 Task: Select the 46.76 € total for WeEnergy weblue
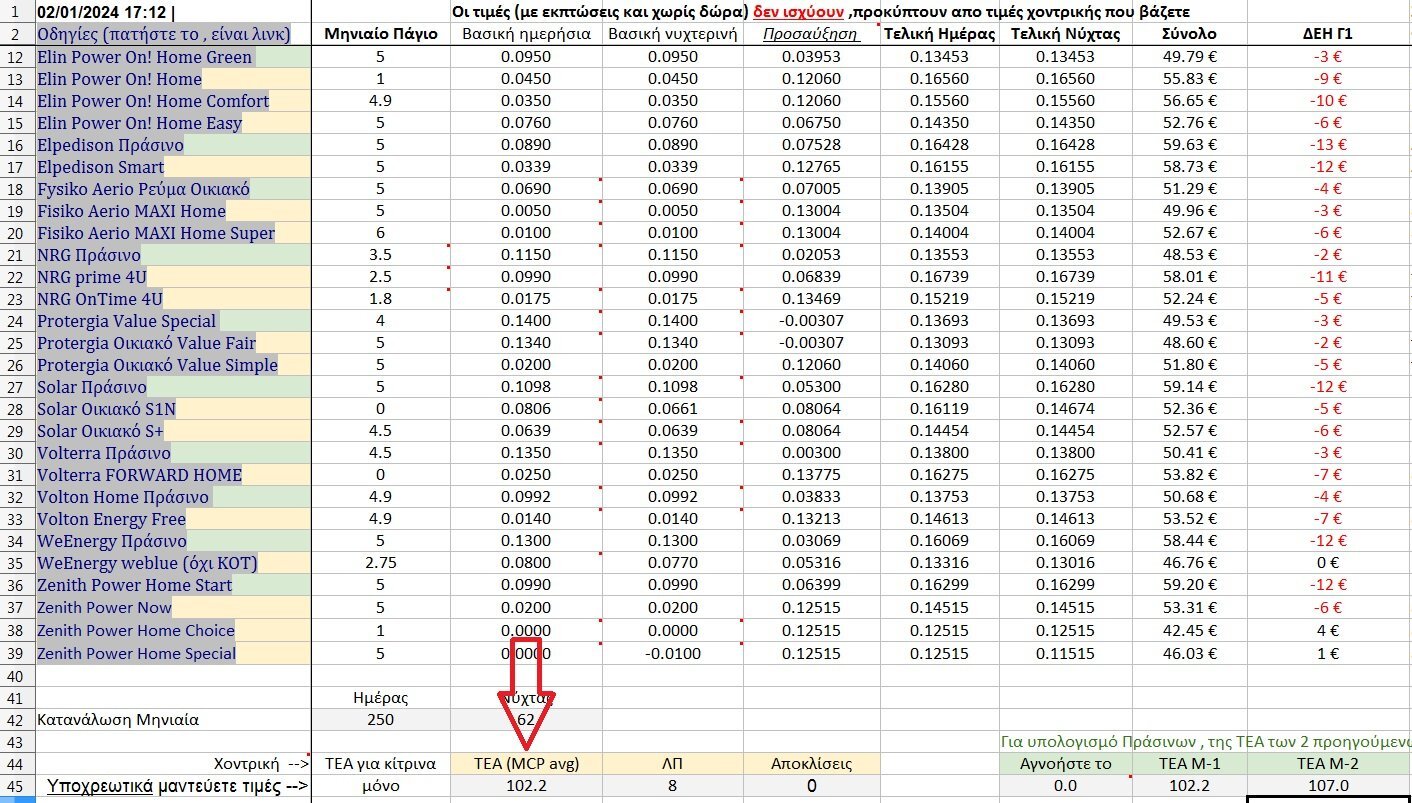pyautogui.click(x=1189, y=563)
